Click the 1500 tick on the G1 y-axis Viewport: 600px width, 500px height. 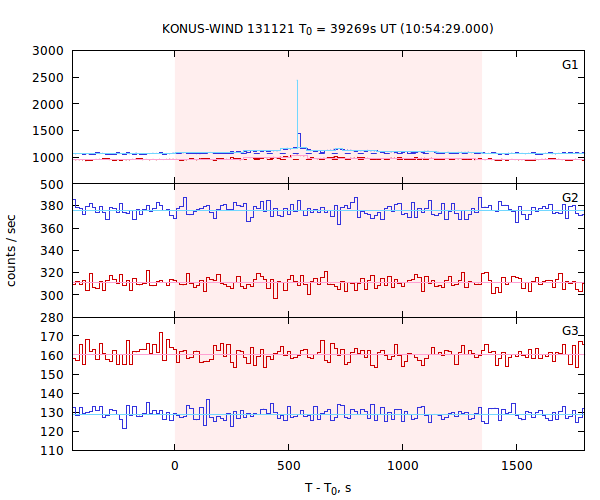tap(48, 131)
